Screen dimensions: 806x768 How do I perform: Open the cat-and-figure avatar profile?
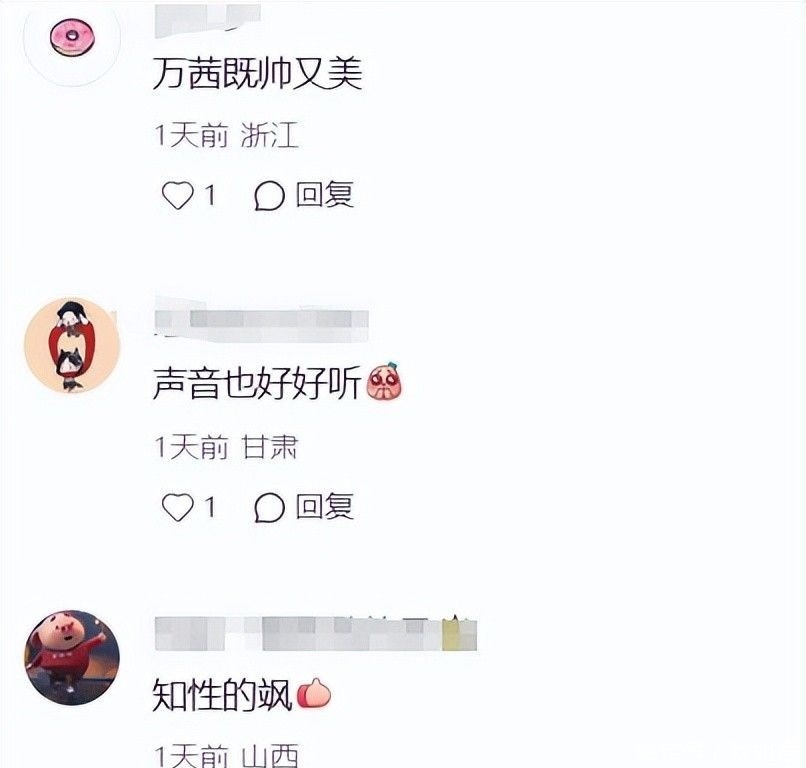tap(72, 345)
